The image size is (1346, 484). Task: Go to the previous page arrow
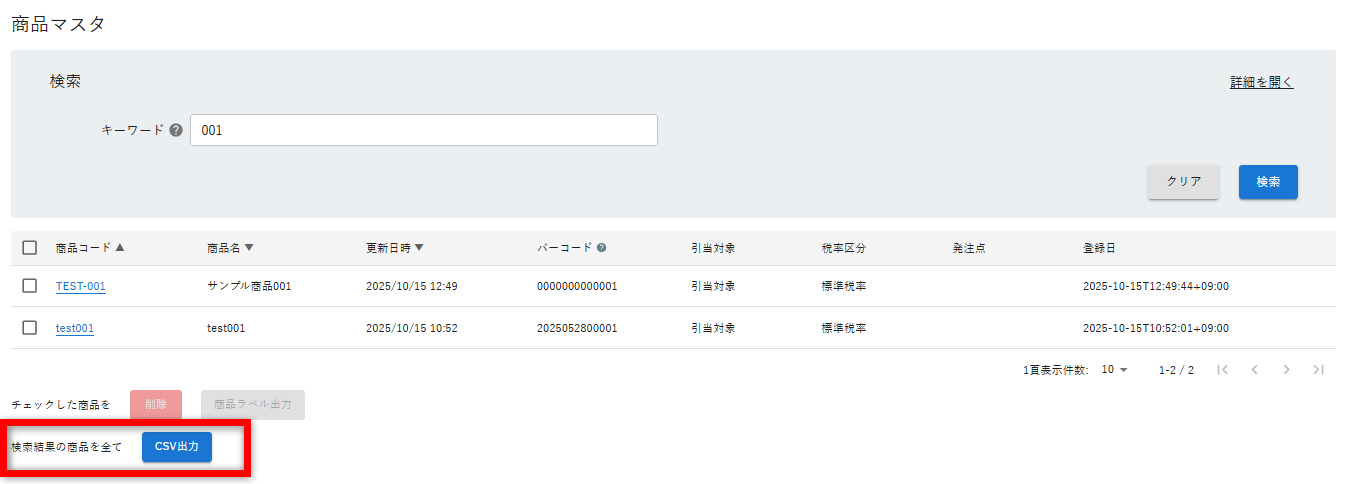point(1254,370)
